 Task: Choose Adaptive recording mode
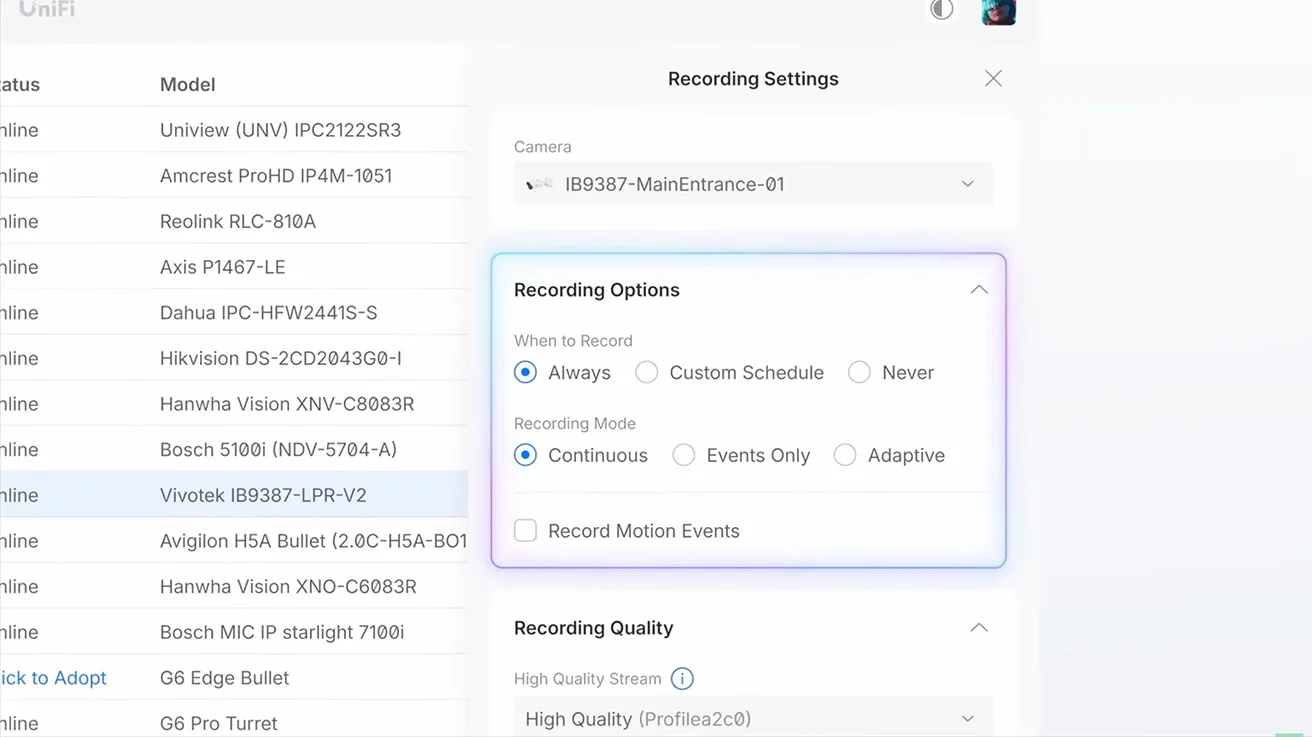point(845,455)
